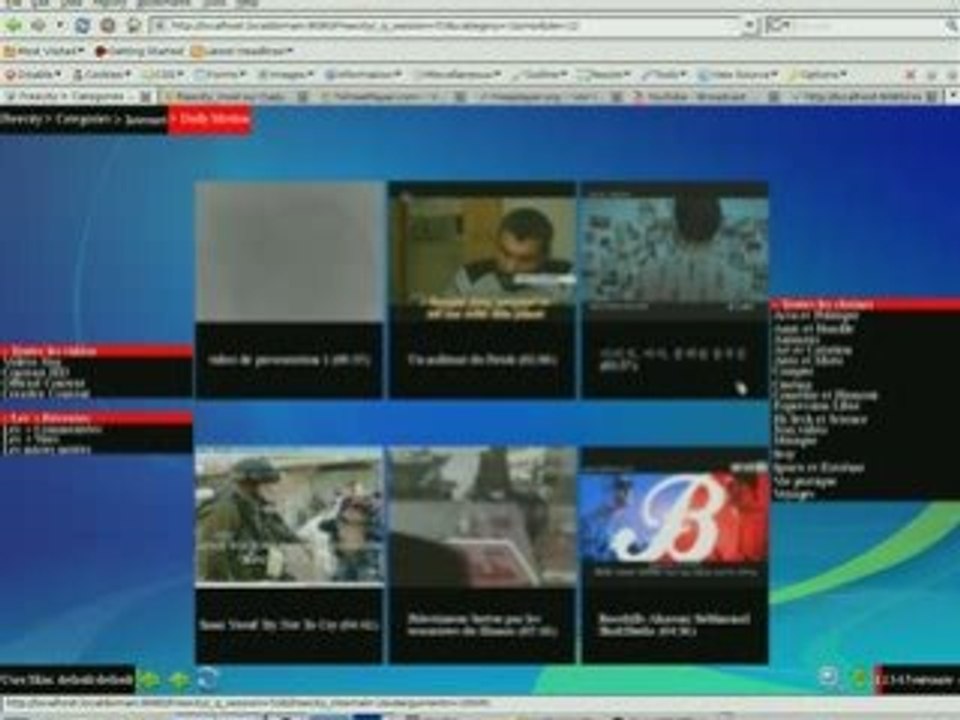
Task: Click the caption under the blank grey thumbnail
Action: tap(289, 360)
